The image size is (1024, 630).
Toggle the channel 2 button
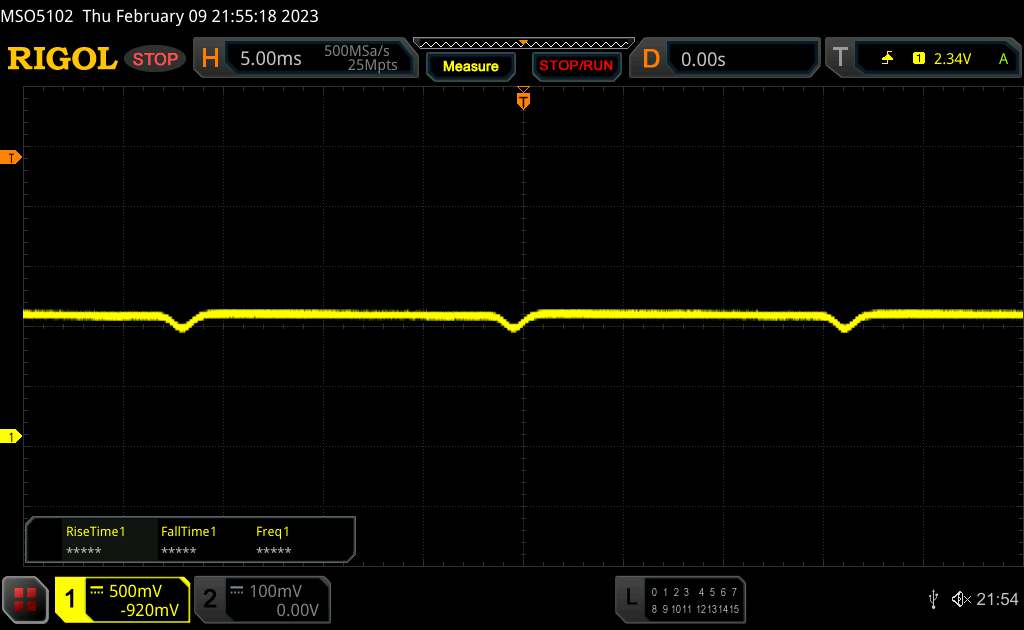pos(210,599)
